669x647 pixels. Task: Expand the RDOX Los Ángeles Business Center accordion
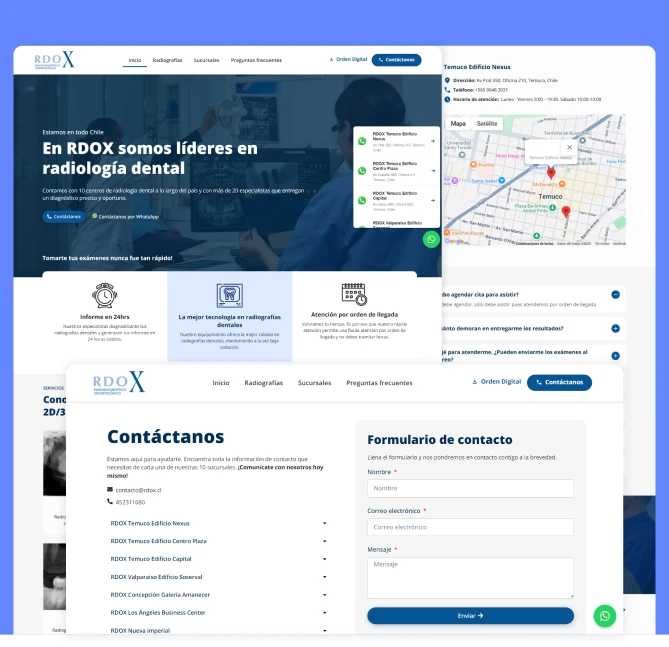click(x=217, y=612)
